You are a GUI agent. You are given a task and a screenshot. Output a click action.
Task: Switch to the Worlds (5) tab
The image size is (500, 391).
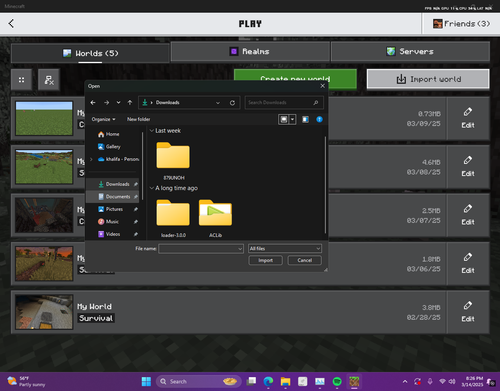point(90,53)
